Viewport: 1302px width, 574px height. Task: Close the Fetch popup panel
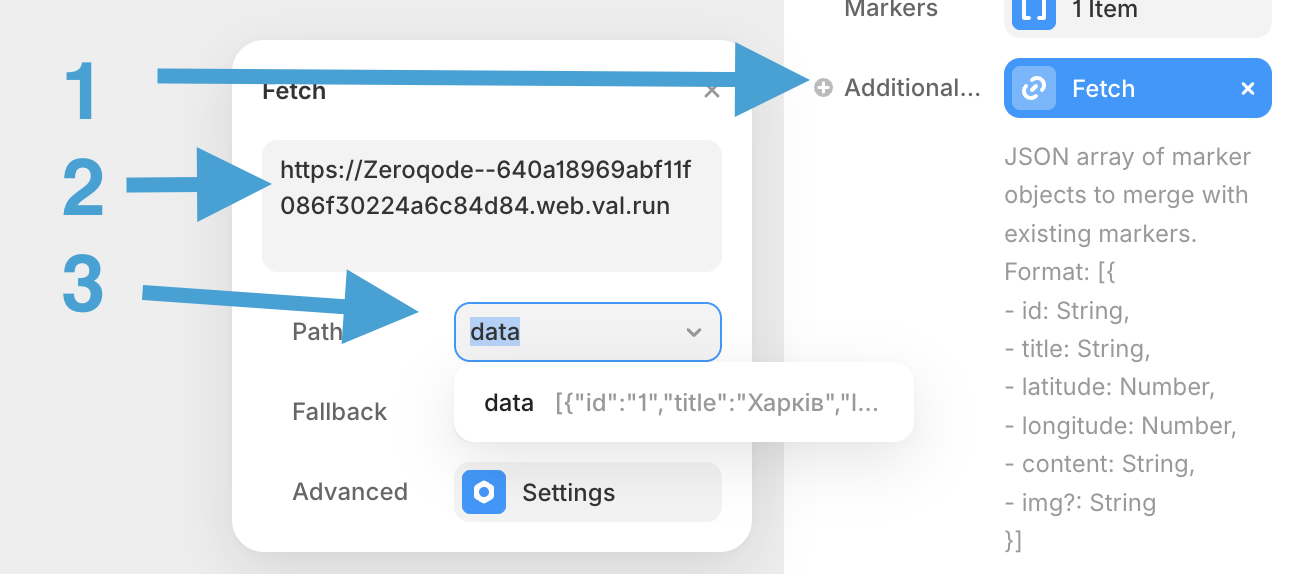coord(712,92)
